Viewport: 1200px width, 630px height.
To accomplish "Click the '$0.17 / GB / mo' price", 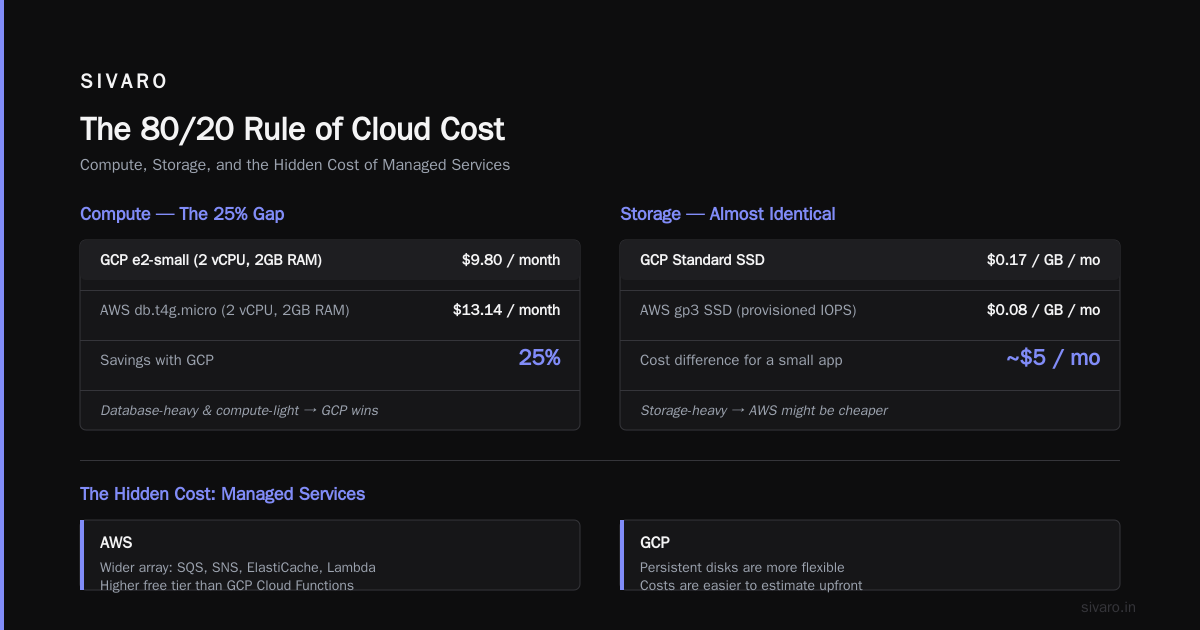I will [x=1043, y=260].
